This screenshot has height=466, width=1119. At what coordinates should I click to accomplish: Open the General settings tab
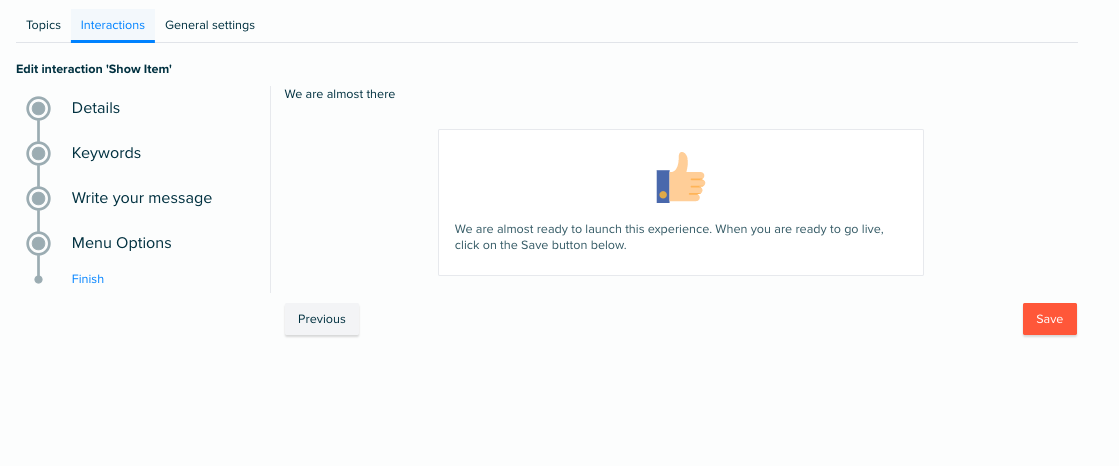[210, 25]
